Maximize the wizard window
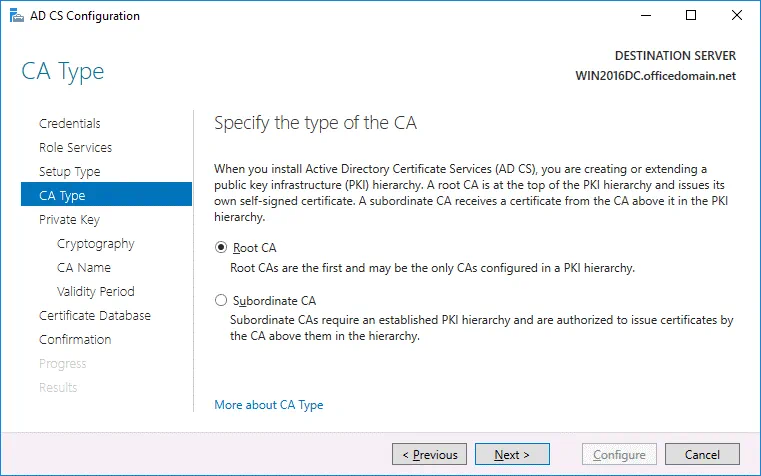This screenshot has height=476, width=761. (x=692, y=16)
